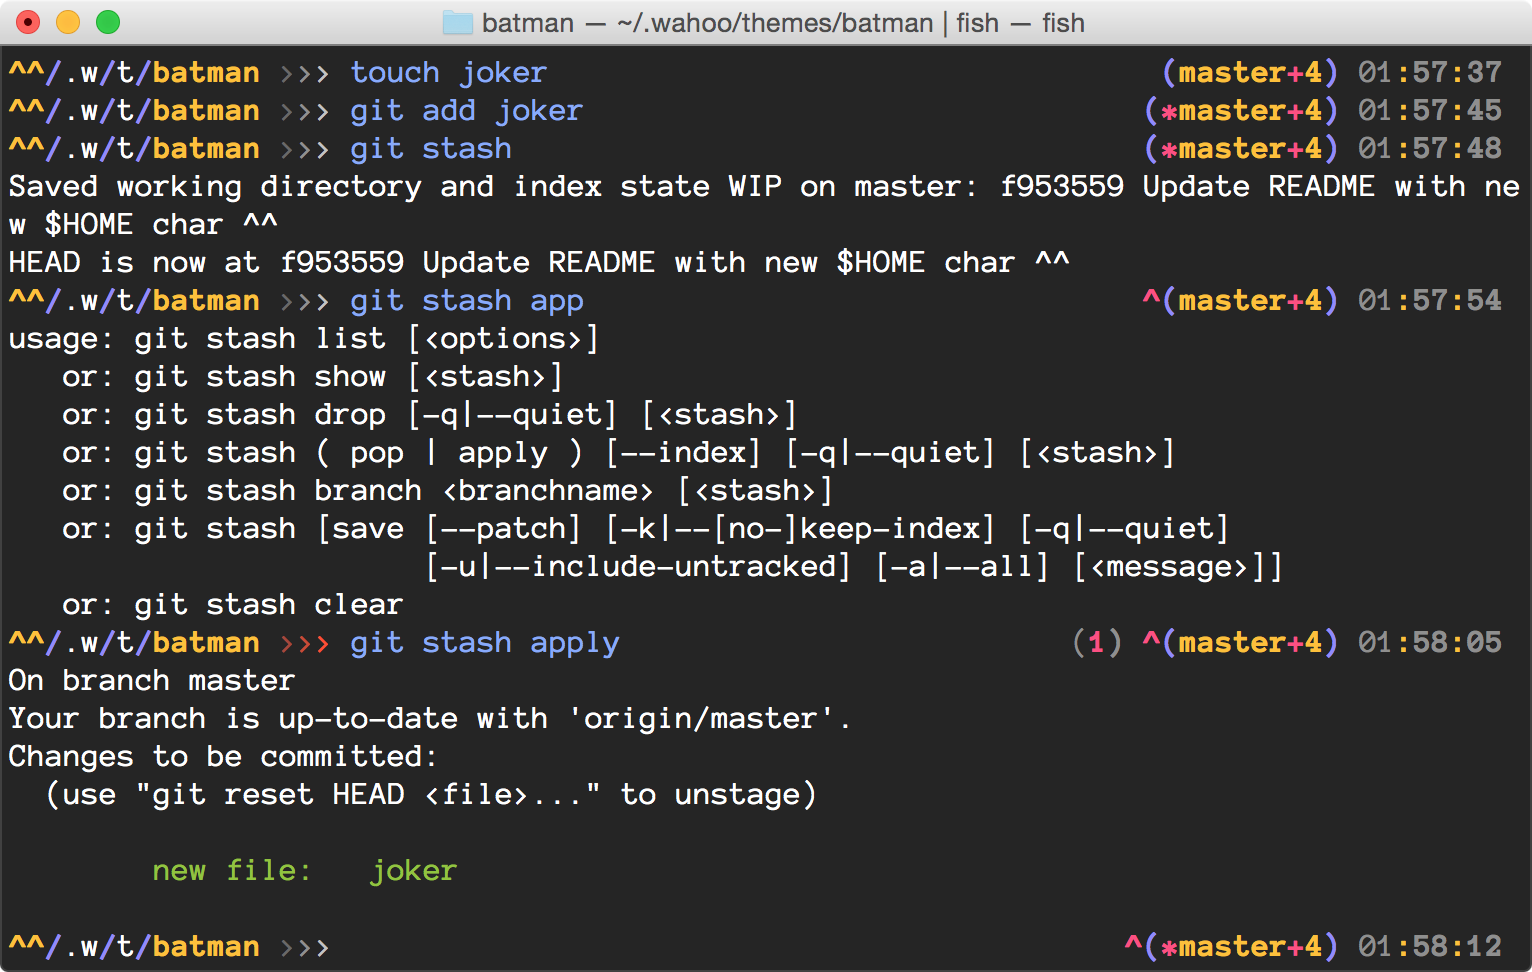Click the 'git stash drop' usage entry
The image size is (1532, 972).
pos(260,415)
